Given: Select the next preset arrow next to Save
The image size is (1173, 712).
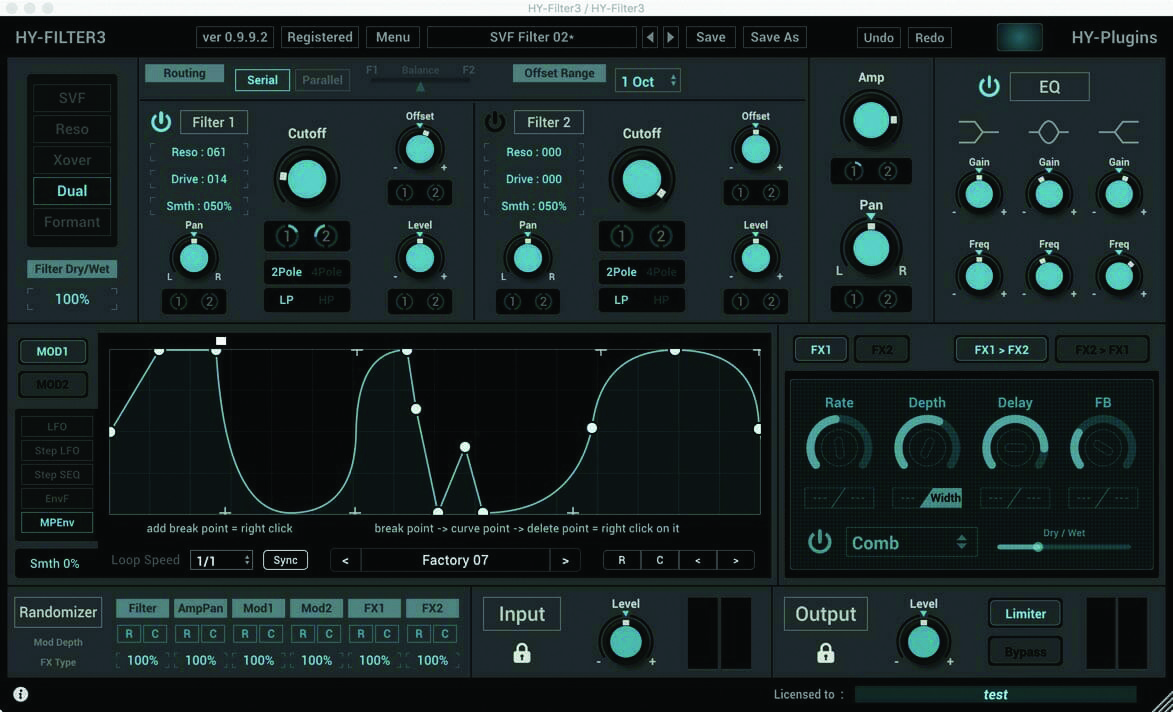Looking at the screenshot, I should [670, 37].
